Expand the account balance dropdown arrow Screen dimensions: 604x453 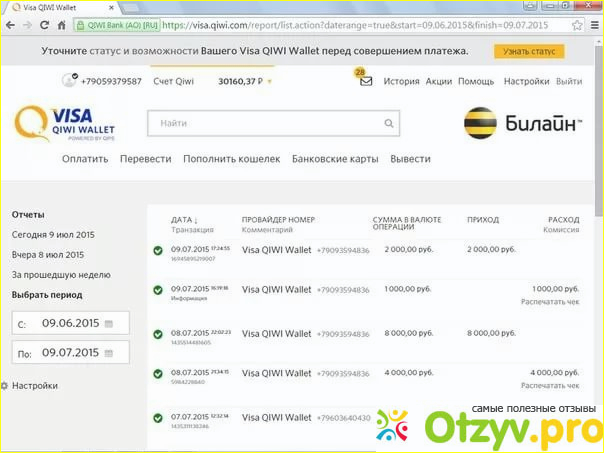click(269, 82)
